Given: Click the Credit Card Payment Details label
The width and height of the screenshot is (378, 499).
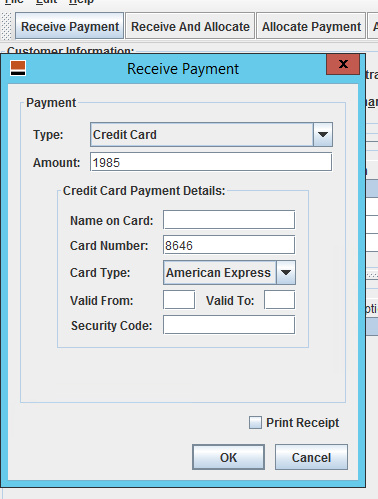Looking at the screenshot, I should [x=144, y=191].
